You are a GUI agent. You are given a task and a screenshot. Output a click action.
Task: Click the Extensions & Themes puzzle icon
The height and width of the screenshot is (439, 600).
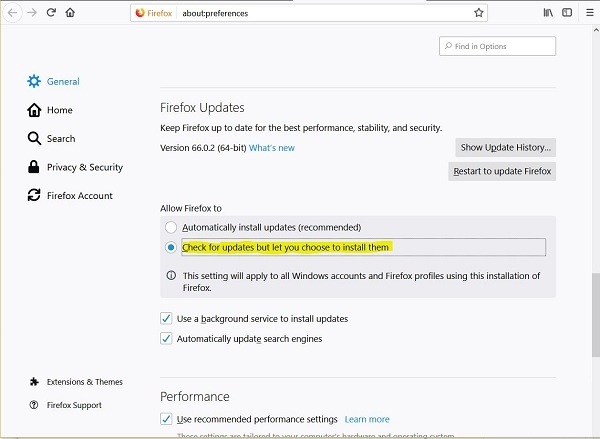coord(35,382)
